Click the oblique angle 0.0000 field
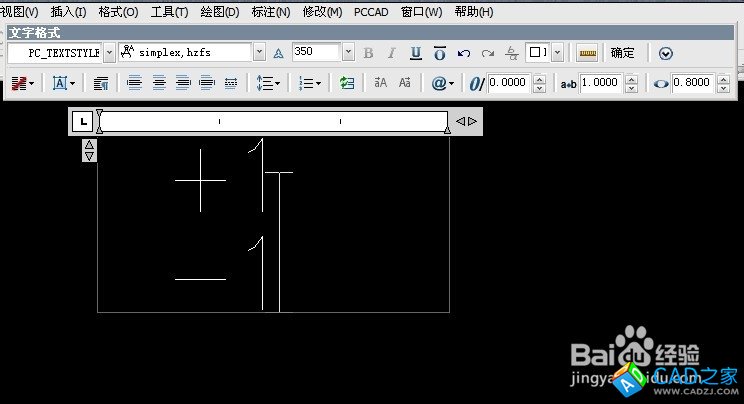744x404 pixels. click(x=509, y=84)
